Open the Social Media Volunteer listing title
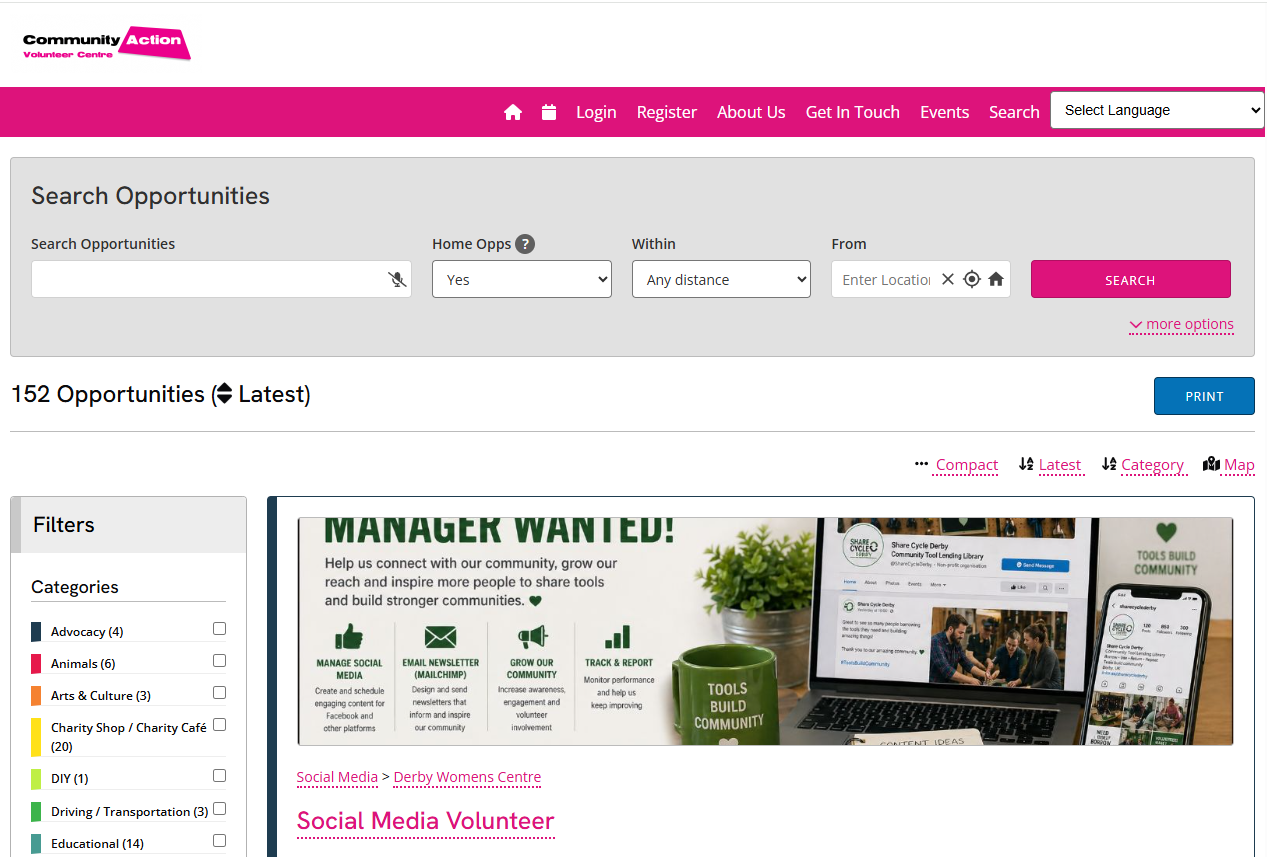1267x857 pixels. click(x=426, y=821)
